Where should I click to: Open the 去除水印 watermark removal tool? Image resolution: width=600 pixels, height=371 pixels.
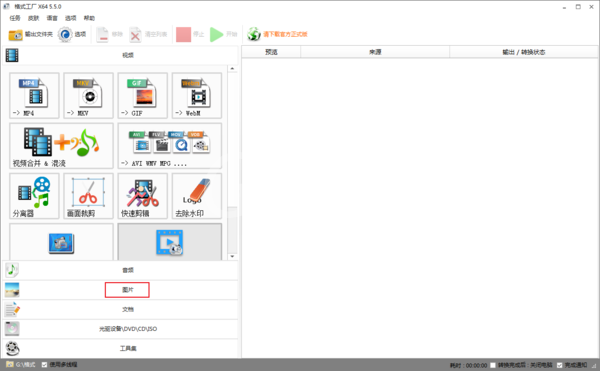pyautogui.click(x=197, y=196)
